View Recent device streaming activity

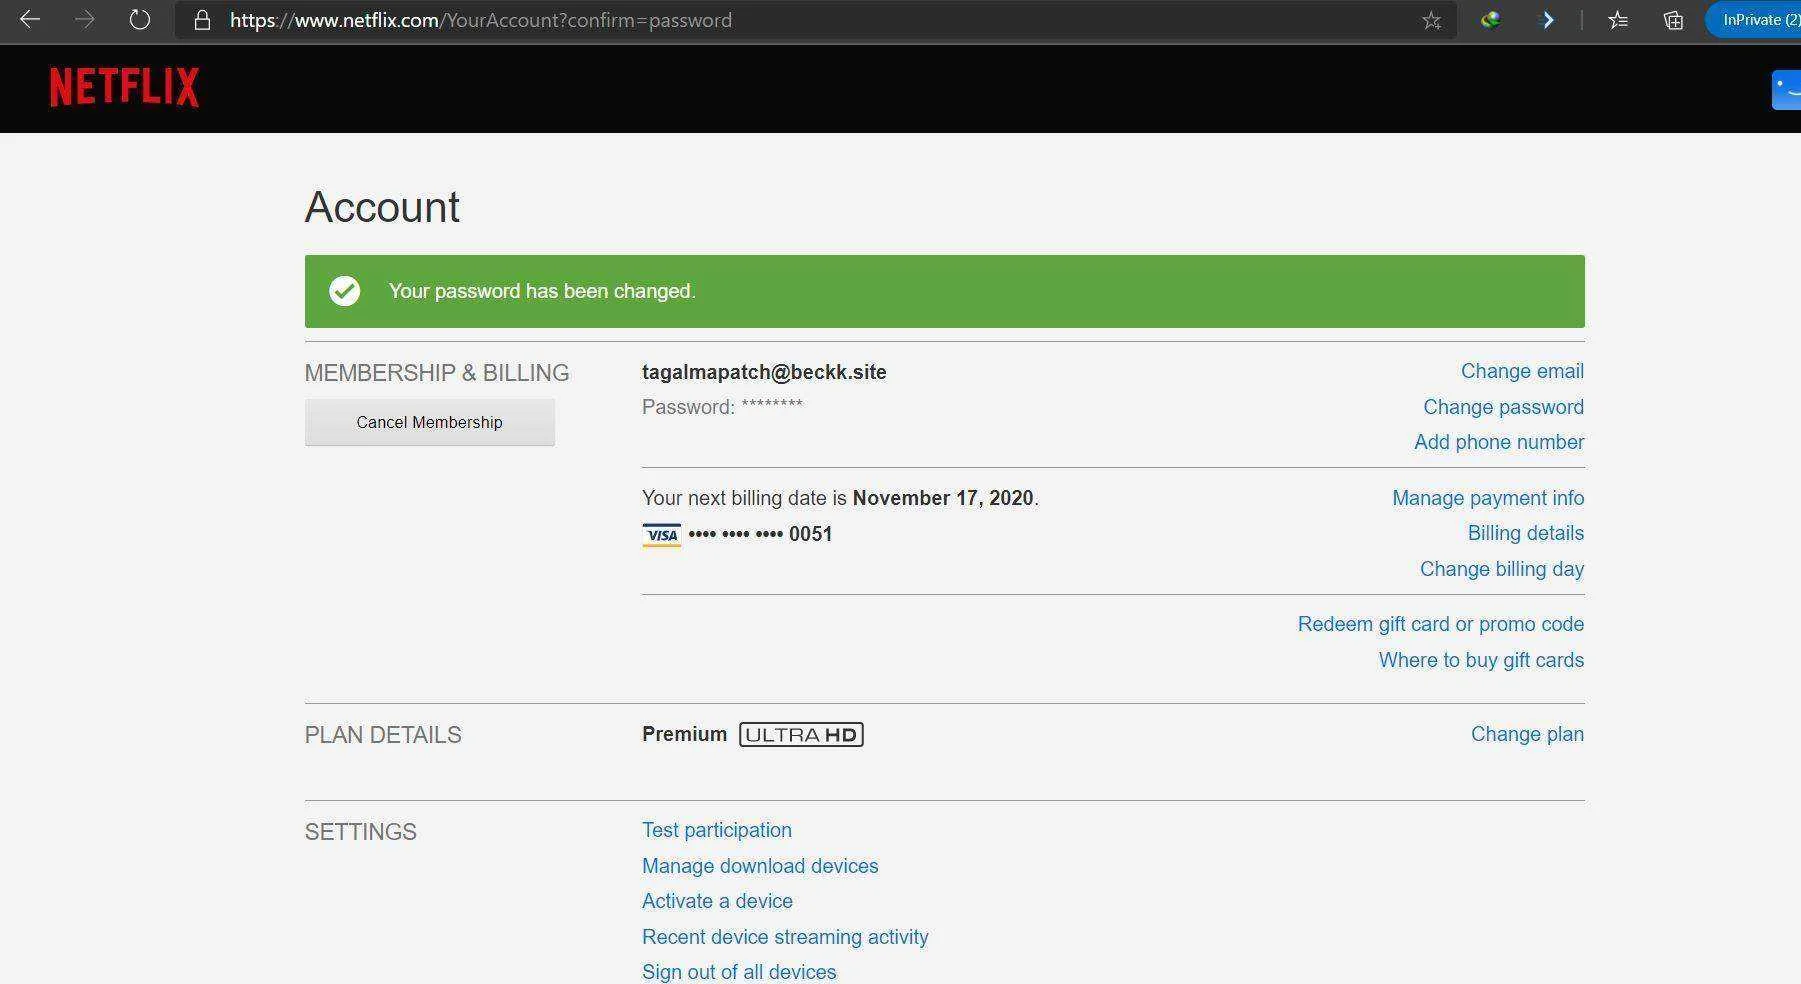[x=785, y=937]
